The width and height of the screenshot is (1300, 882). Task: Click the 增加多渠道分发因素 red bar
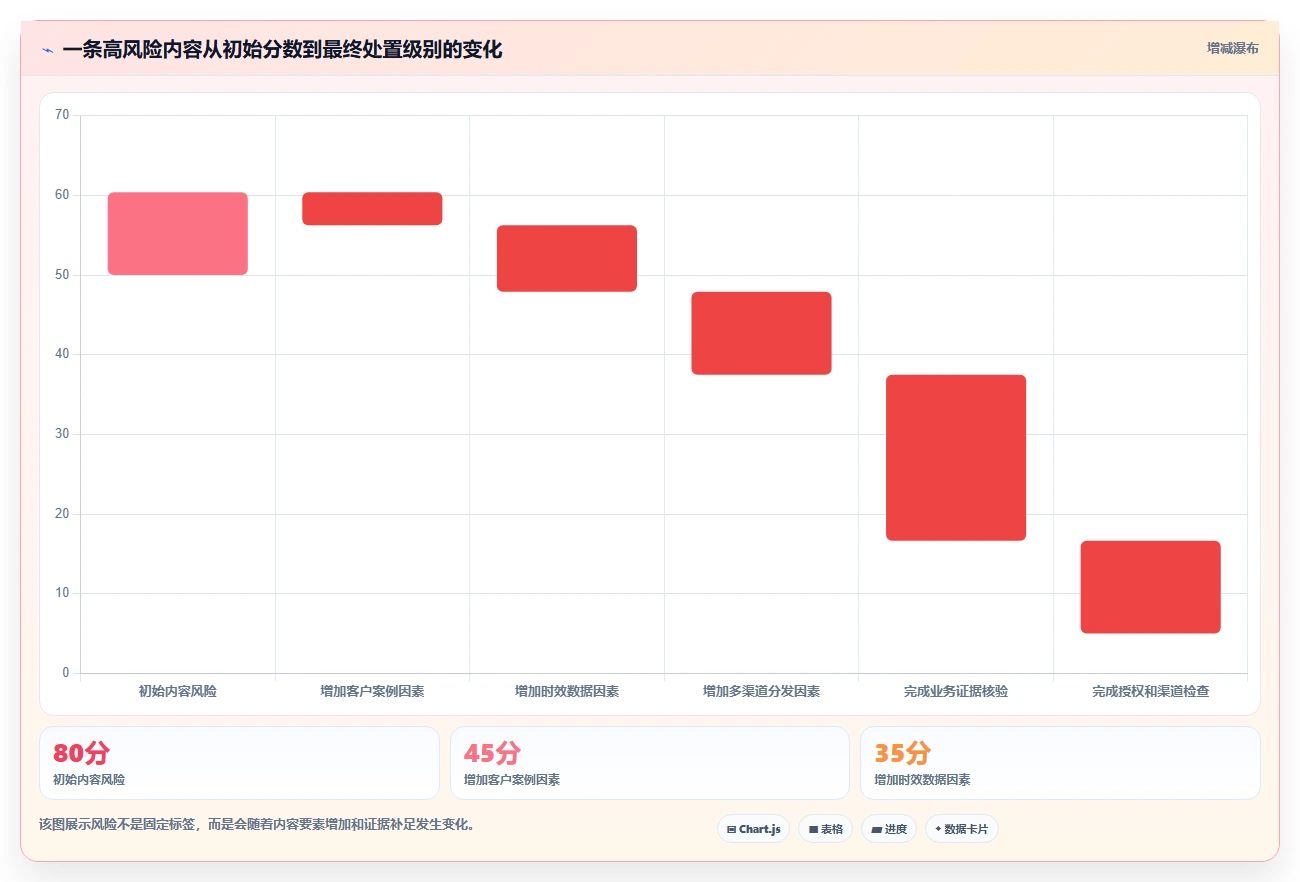[x=761, y=333]
